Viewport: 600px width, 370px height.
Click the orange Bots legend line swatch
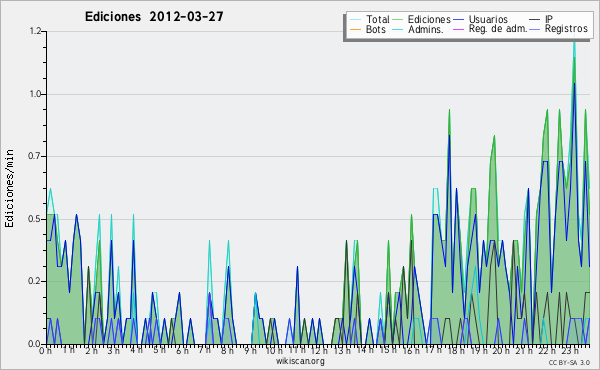tap(355, 29)
